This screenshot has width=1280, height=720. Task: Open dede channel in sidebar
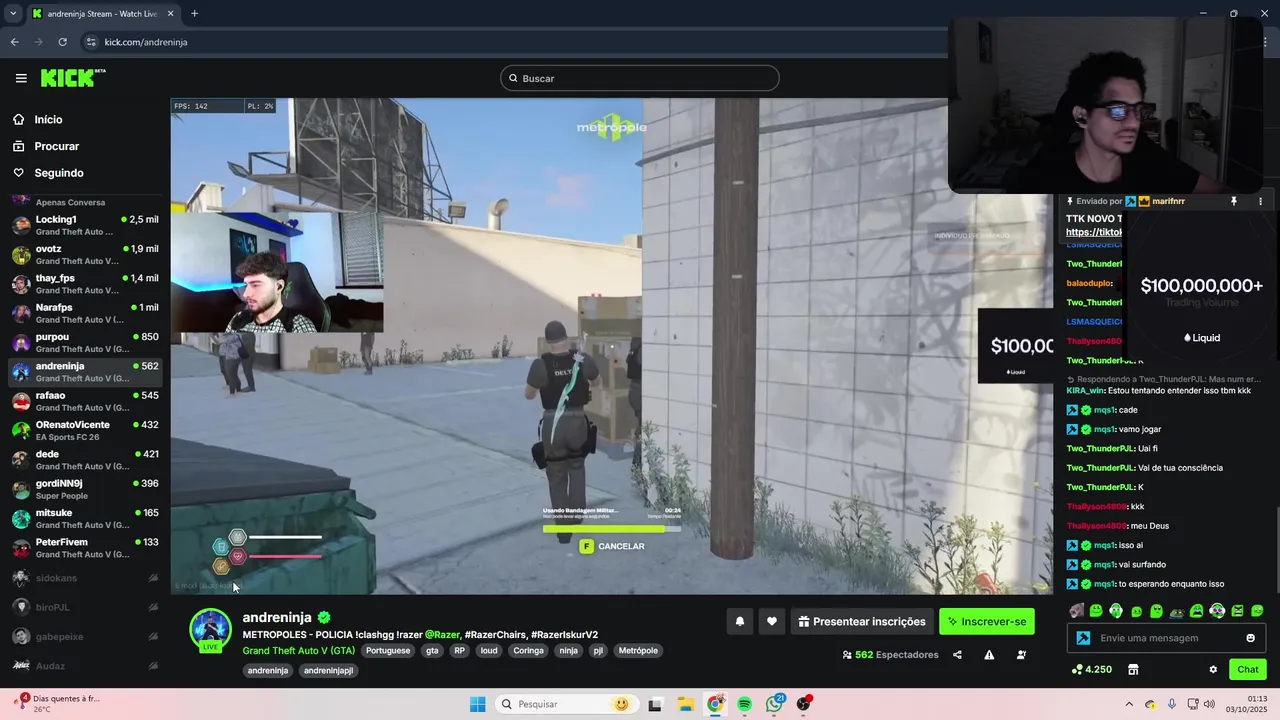click(85, 460)
